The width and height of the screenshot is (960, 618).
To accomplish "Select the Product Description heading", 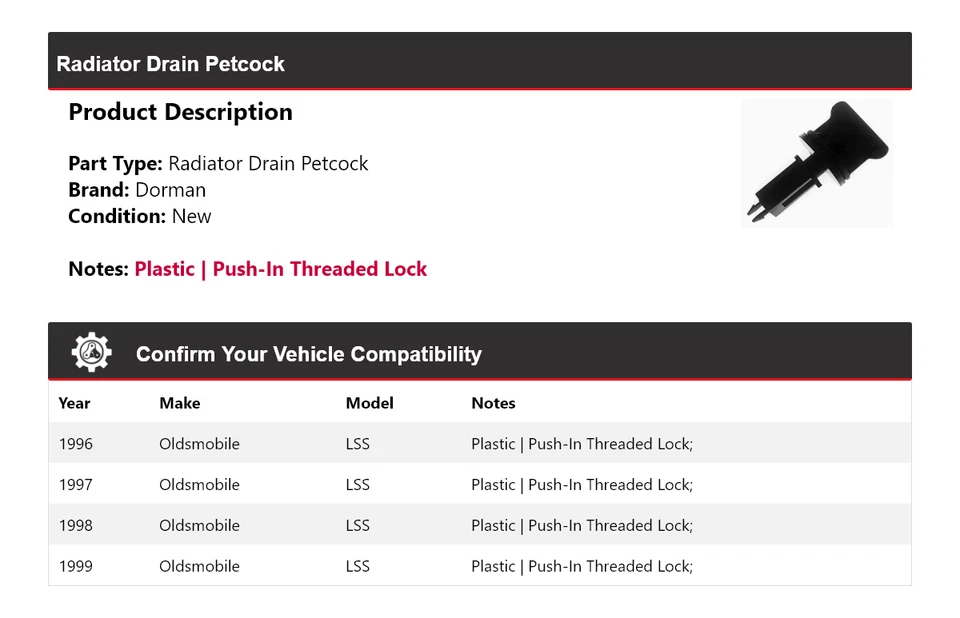I will coord(180,112).
